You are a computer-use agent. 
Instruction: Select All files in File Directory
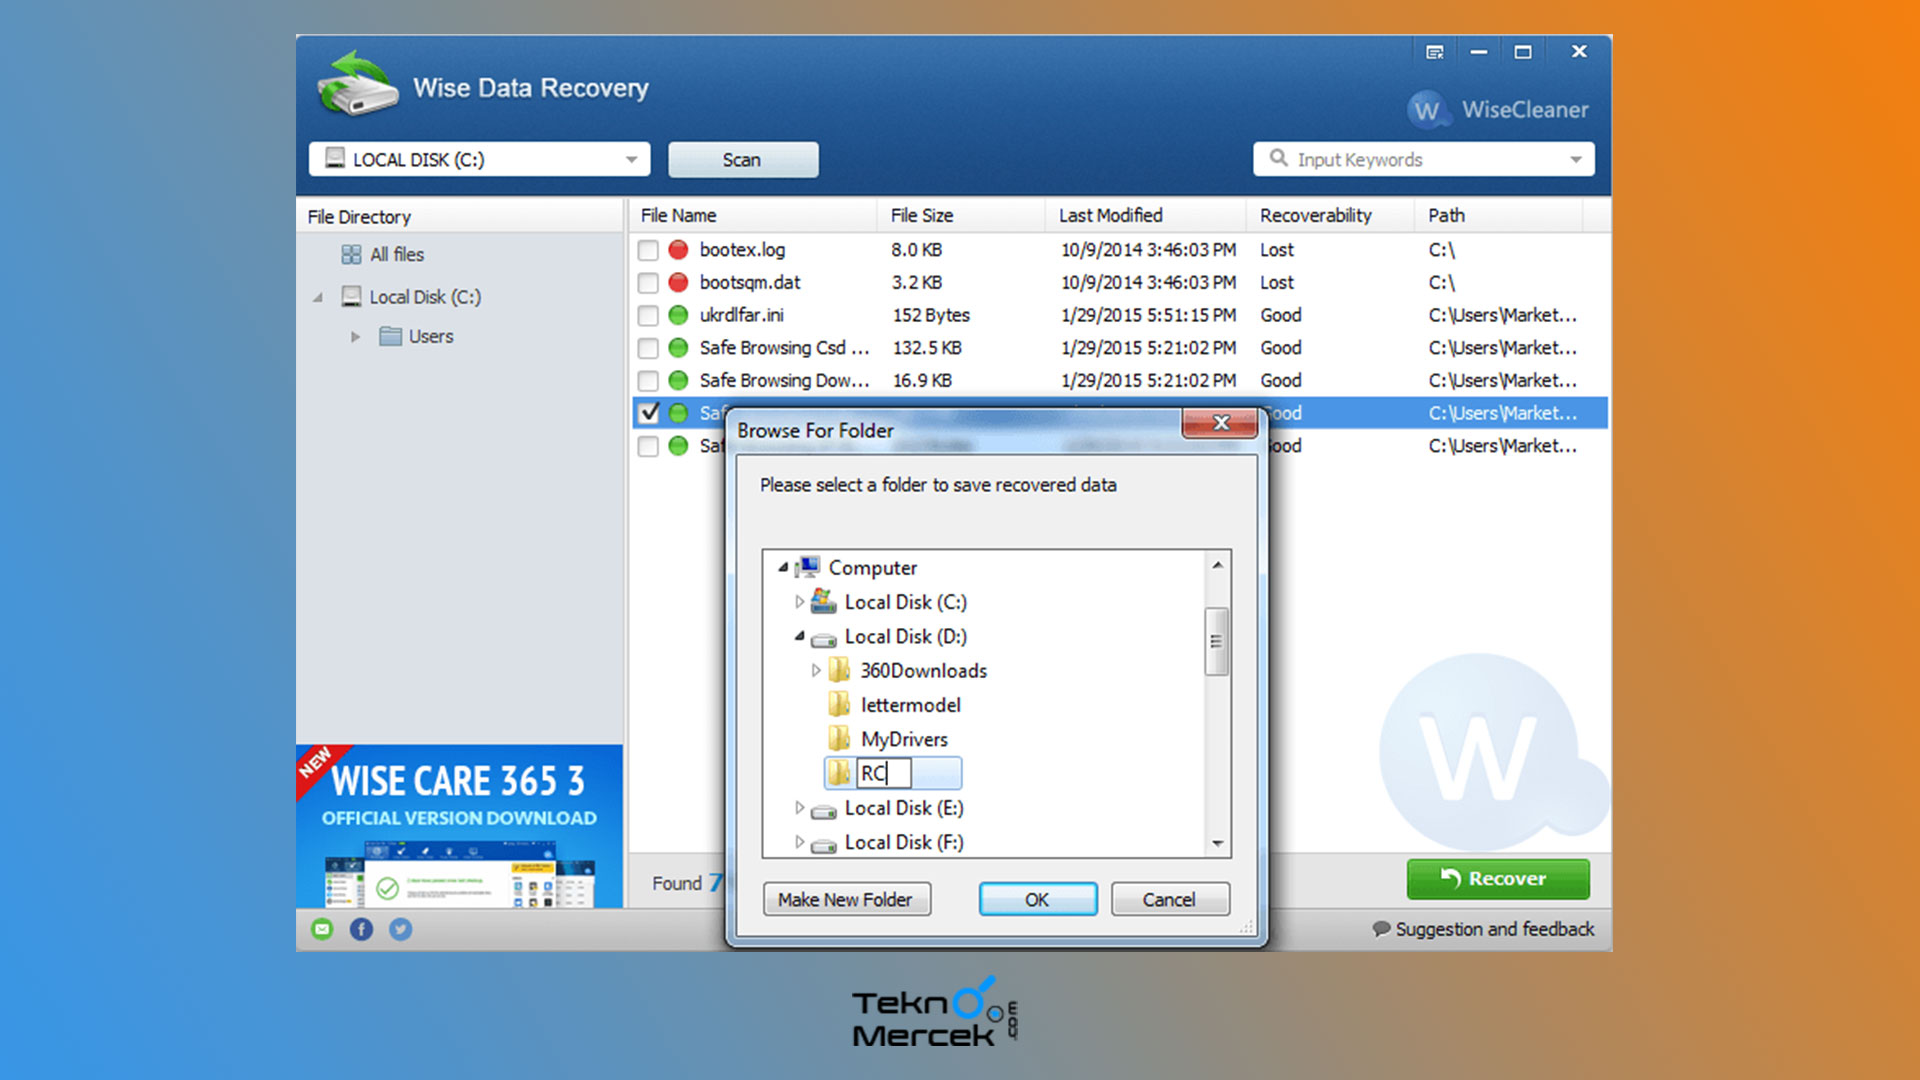[x=396, y=254]
